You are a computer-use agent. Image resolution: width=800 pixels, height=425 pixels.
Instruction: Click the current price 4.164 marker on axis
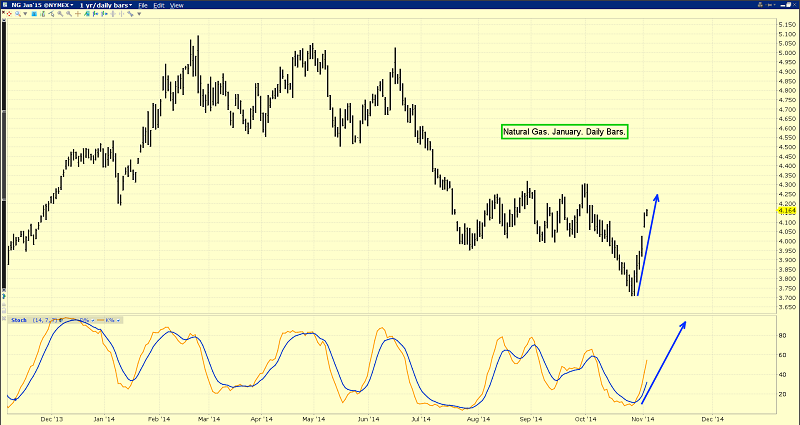(x=784, y=211)
